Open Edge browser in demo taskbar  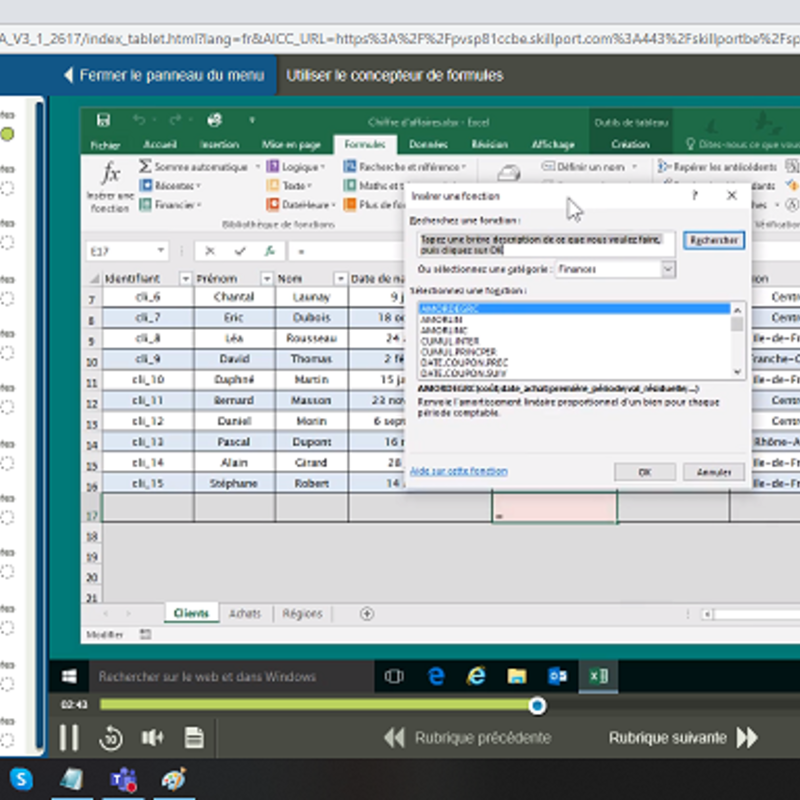(435, 677)
